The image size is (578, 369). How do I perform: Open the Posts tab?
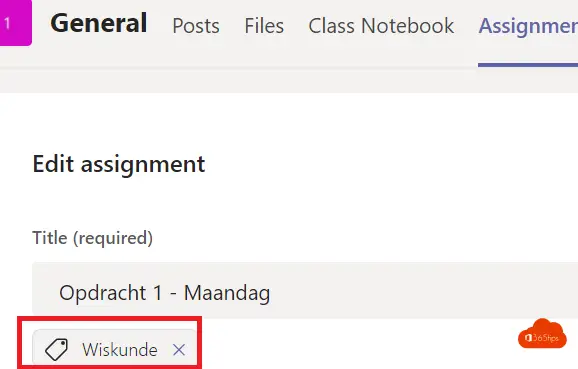pyautogui.click(x=196, y=26)
